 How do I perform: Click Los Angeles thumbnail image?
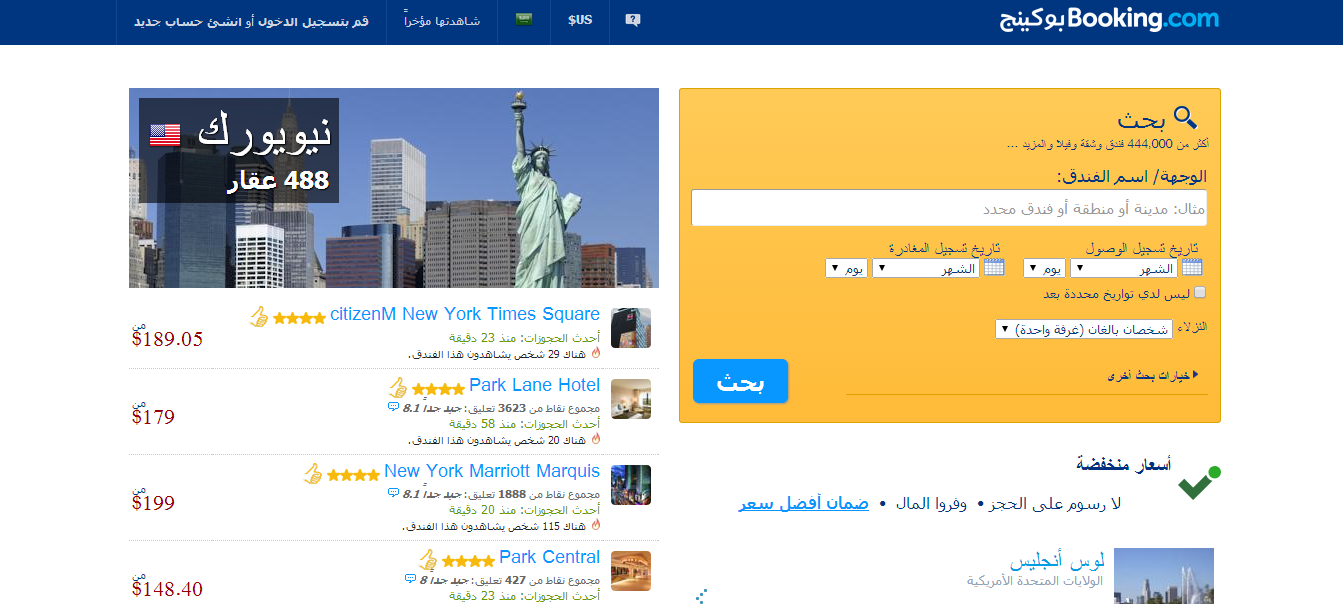pos(1164,576)
